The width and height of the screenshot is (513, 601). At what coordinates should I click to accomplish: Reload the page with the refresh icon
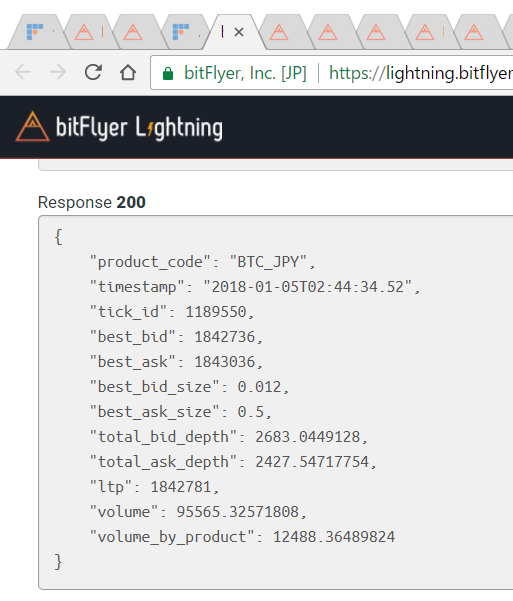click(93, 72)
